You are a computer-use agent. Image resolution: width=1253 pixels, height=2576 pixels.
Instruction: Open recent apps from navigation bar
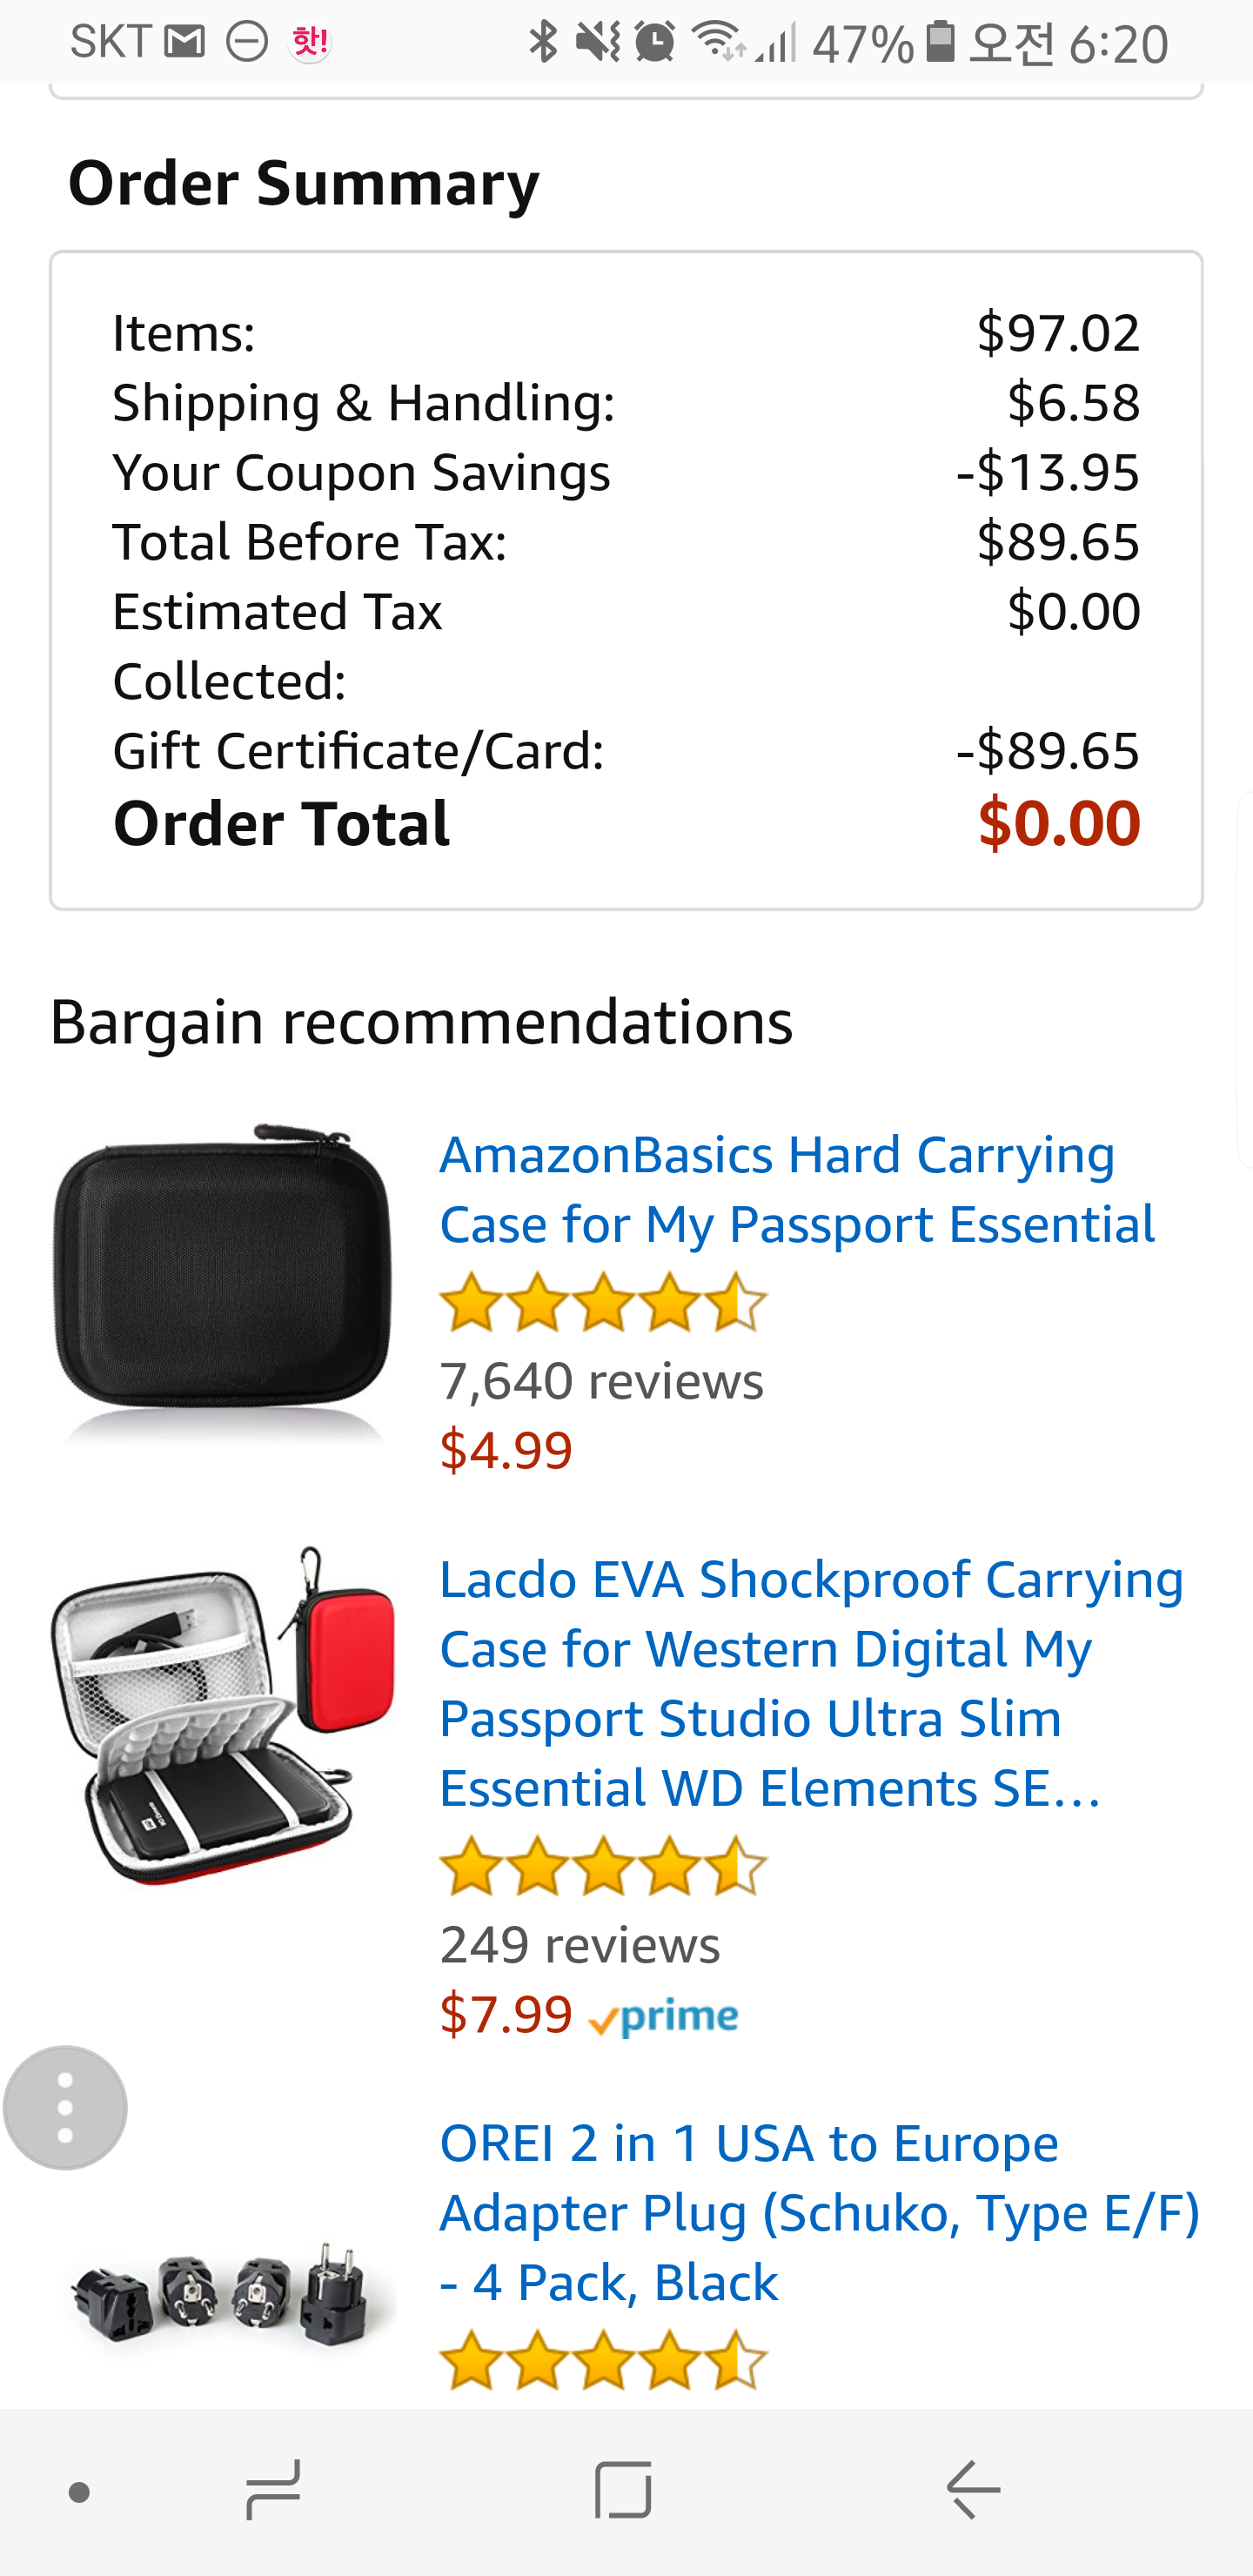click(x=273, y=2489)
